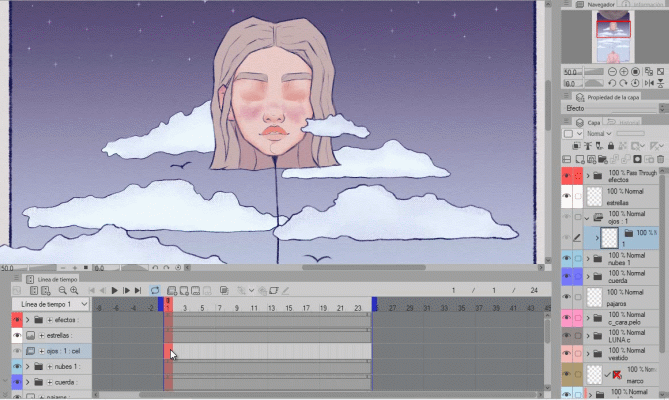
Task: Zoom out the timeline view
Action: click(62, 290)
